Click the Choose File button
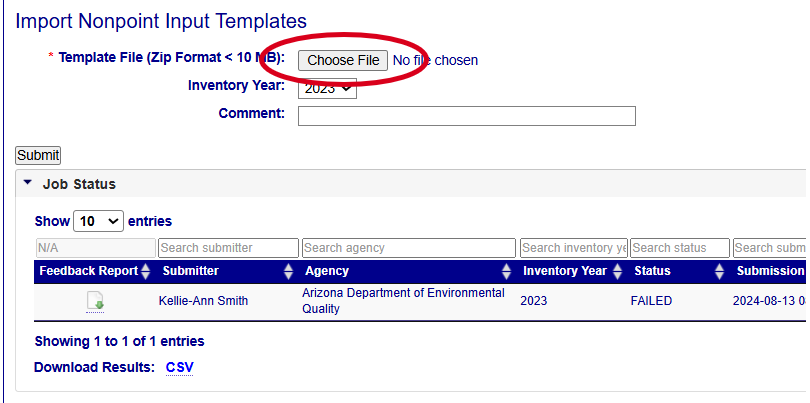The width and height of the screenshot is (810, 403). point(343,60)
